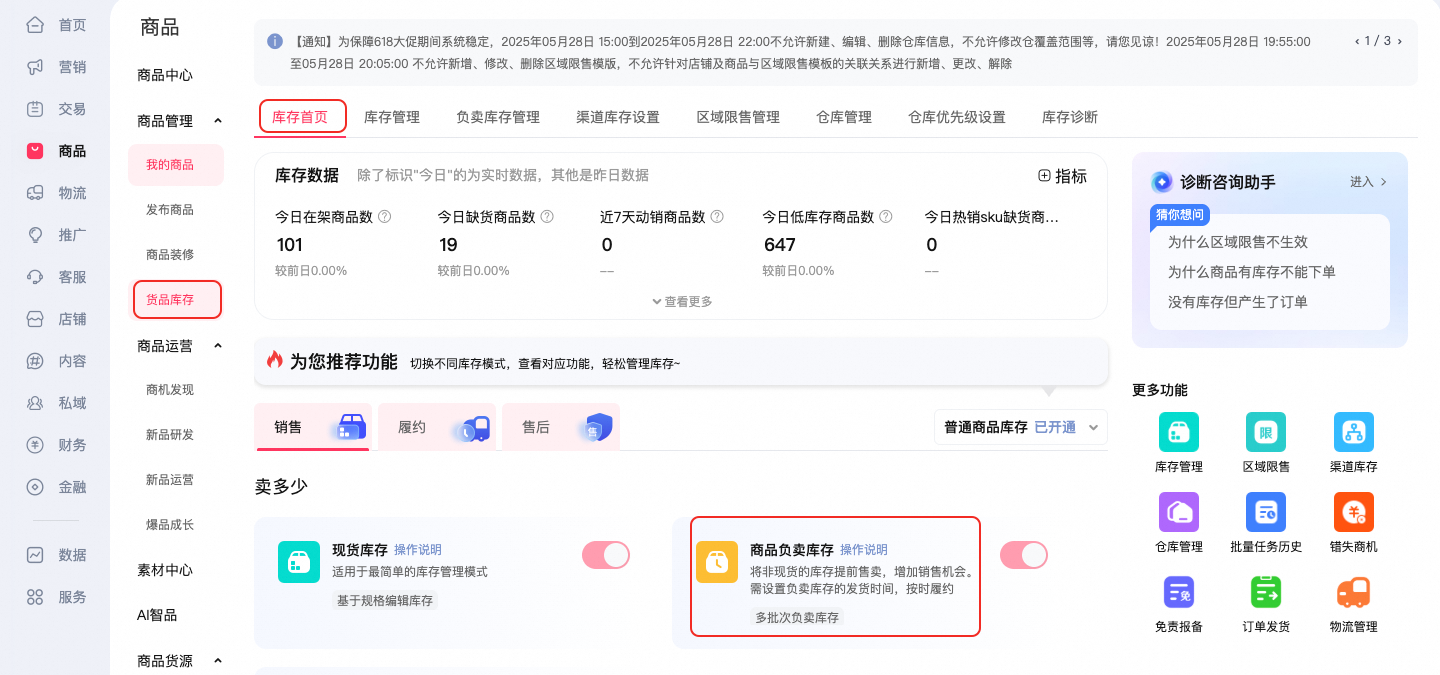The width and height of the screenshot is (1440, 675).
Task: Select the 履约 mode tab
Action: coord(437,427)
